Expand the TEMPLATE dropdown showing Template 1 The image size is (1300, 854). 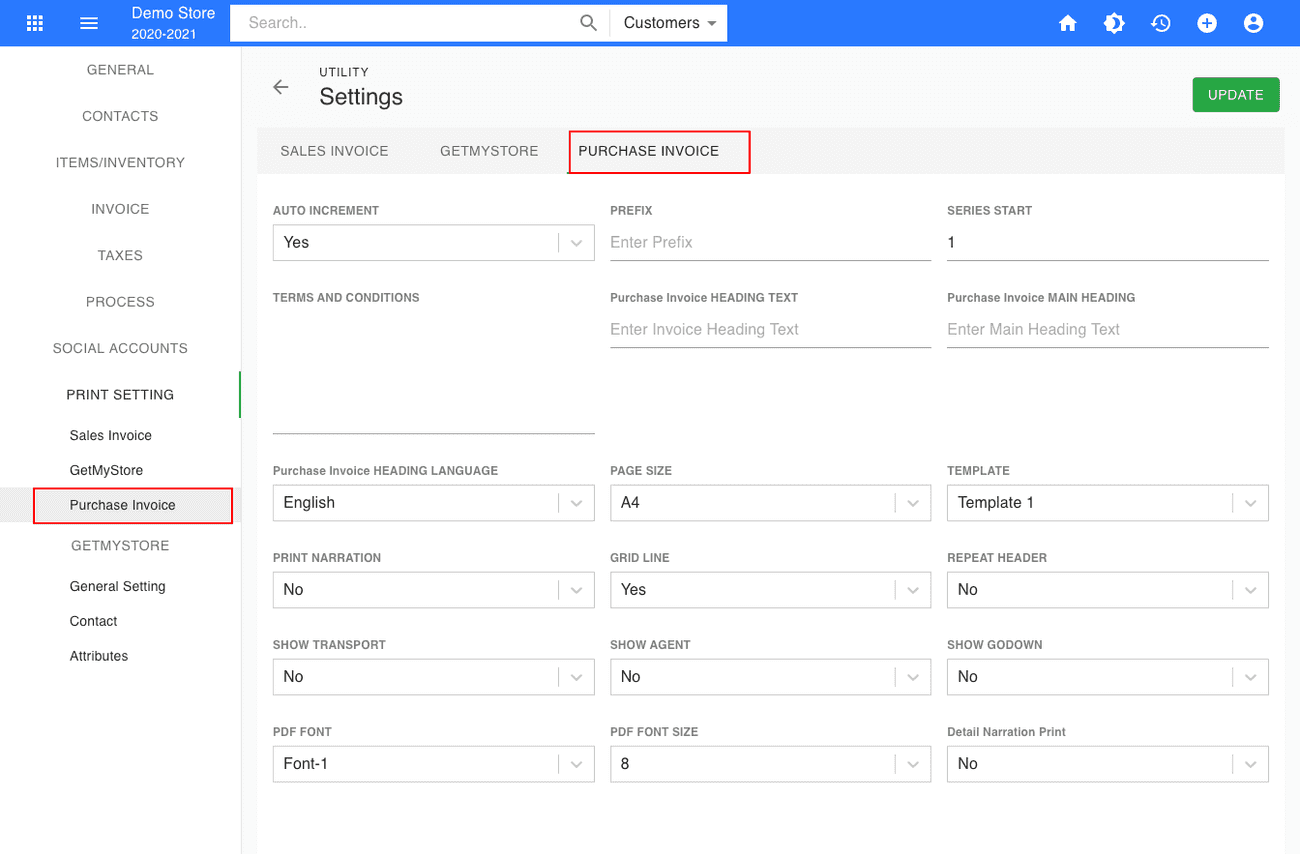1107,502
